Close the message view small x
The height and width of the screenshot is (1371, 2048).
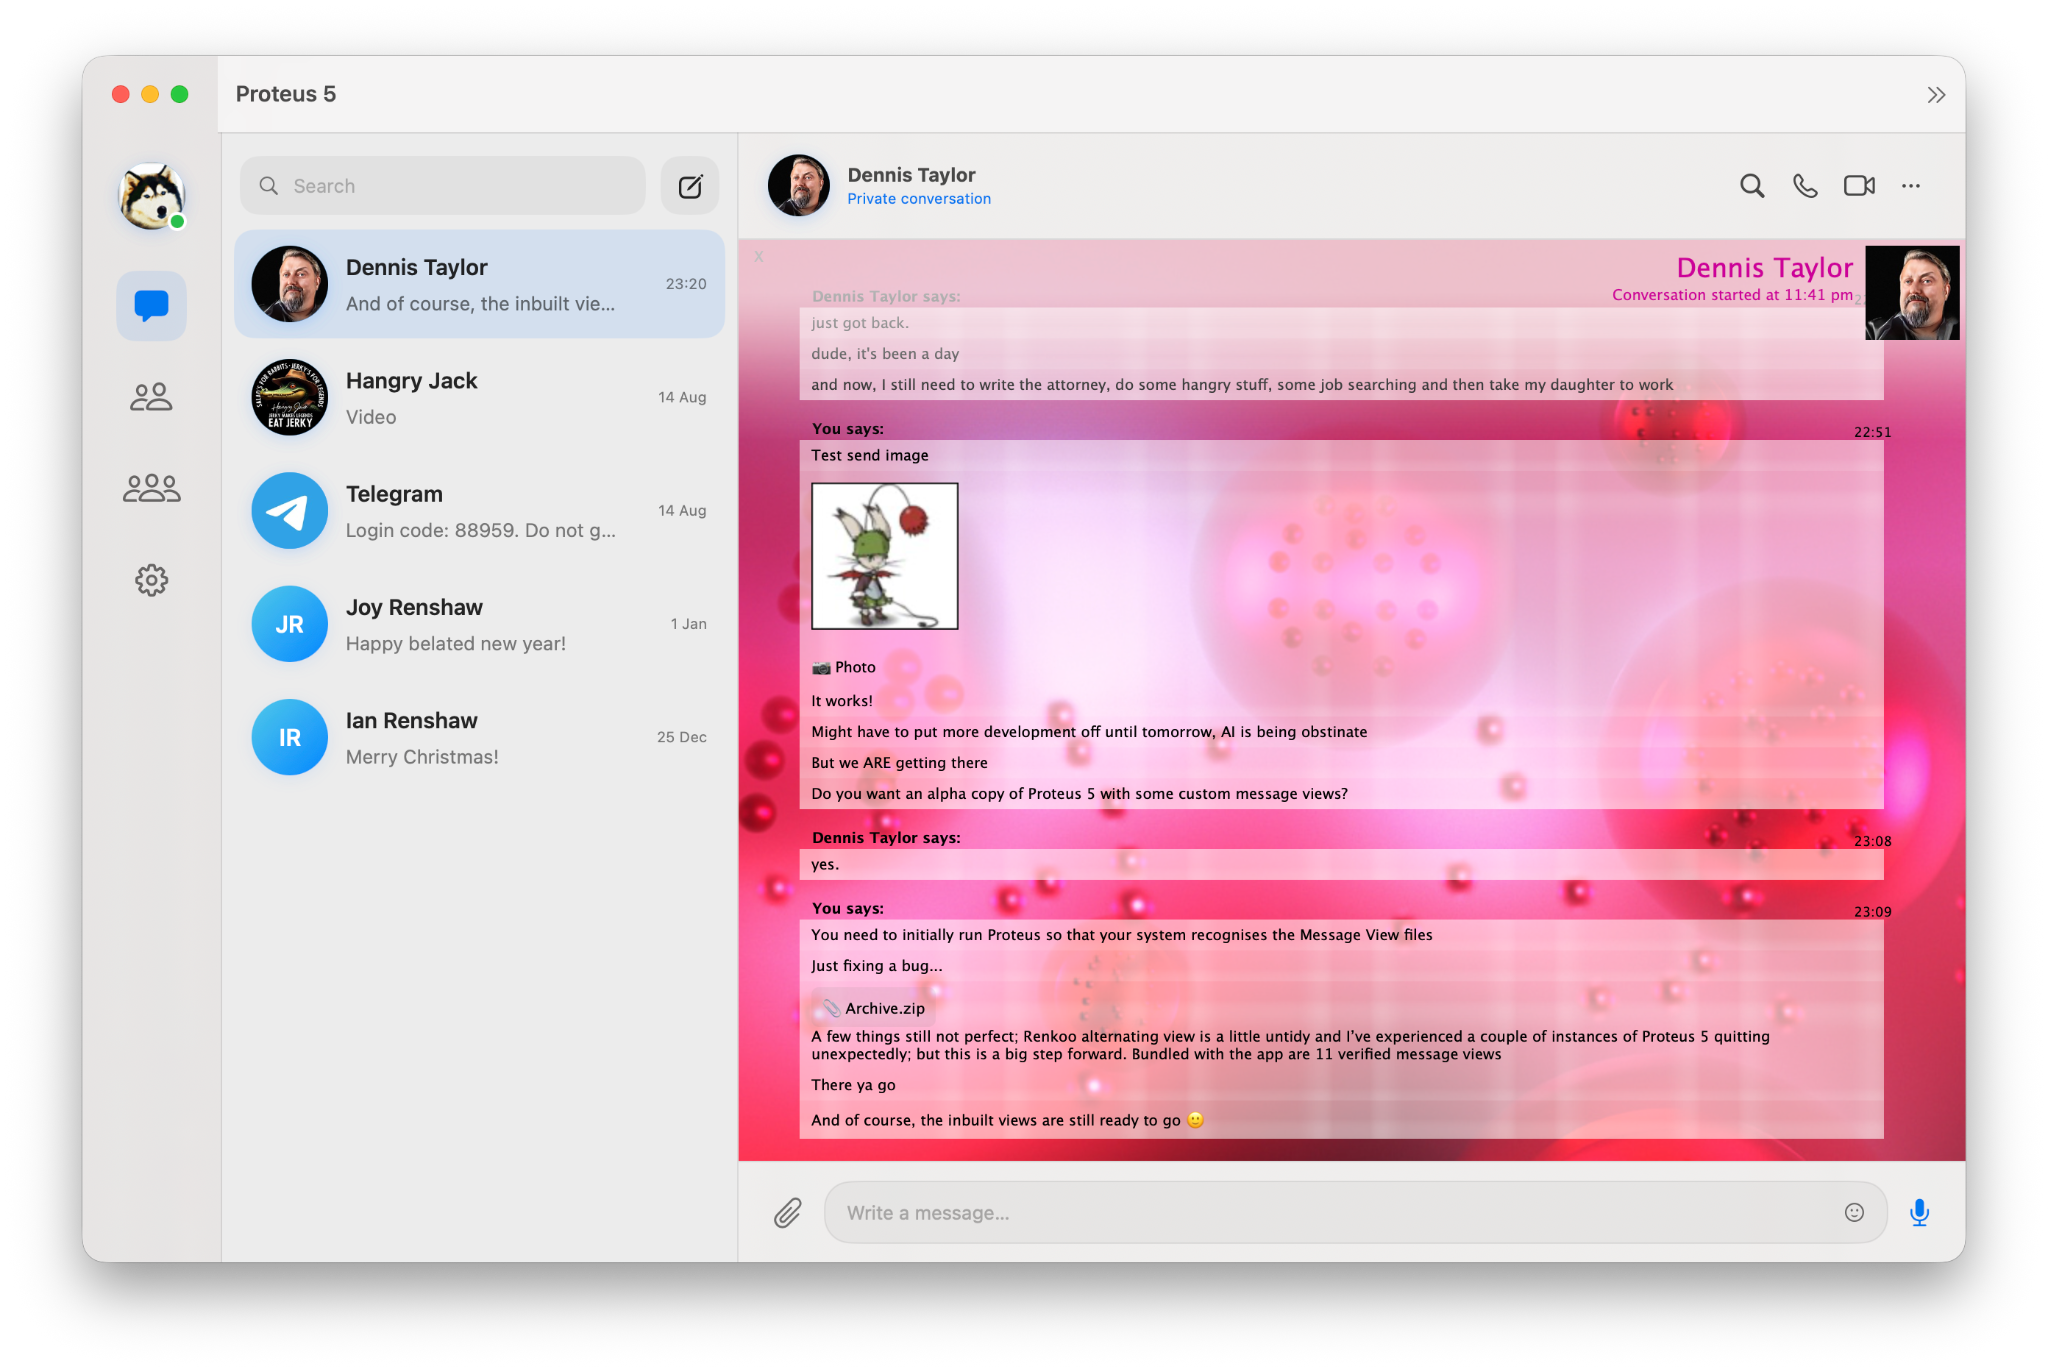(x=759, y=257)
